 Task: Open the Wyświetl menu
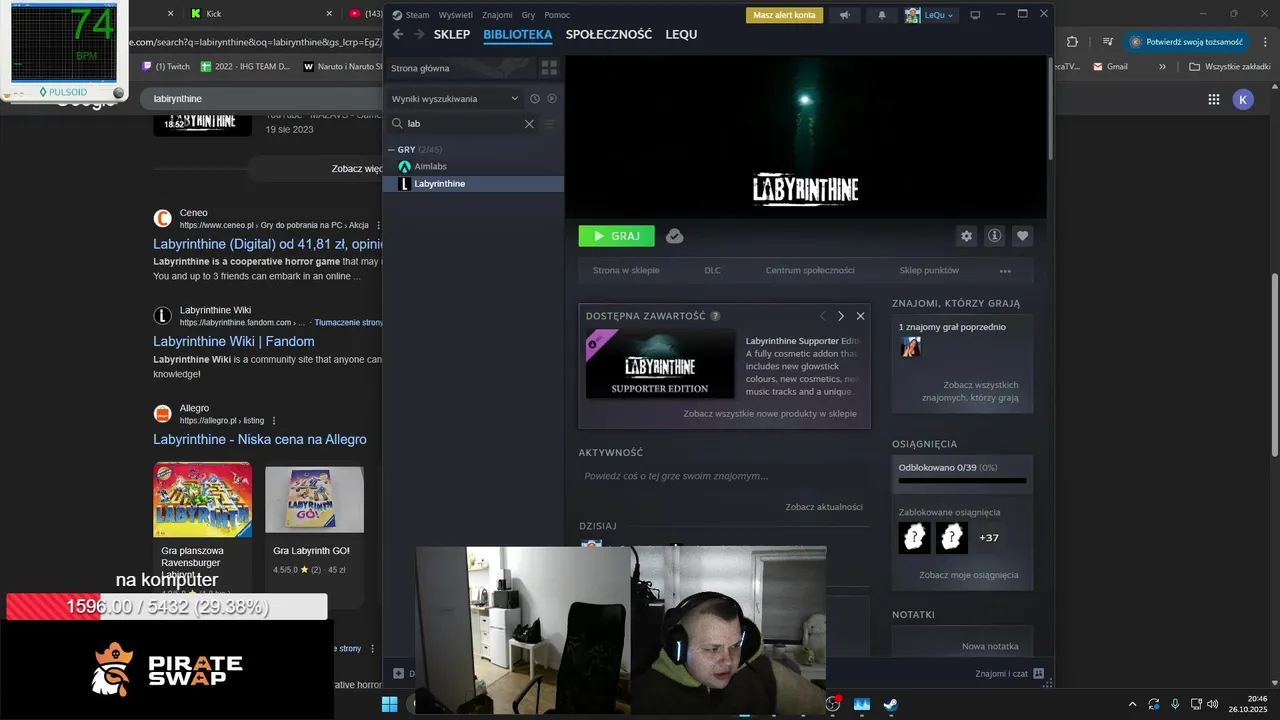pos(455,15)
